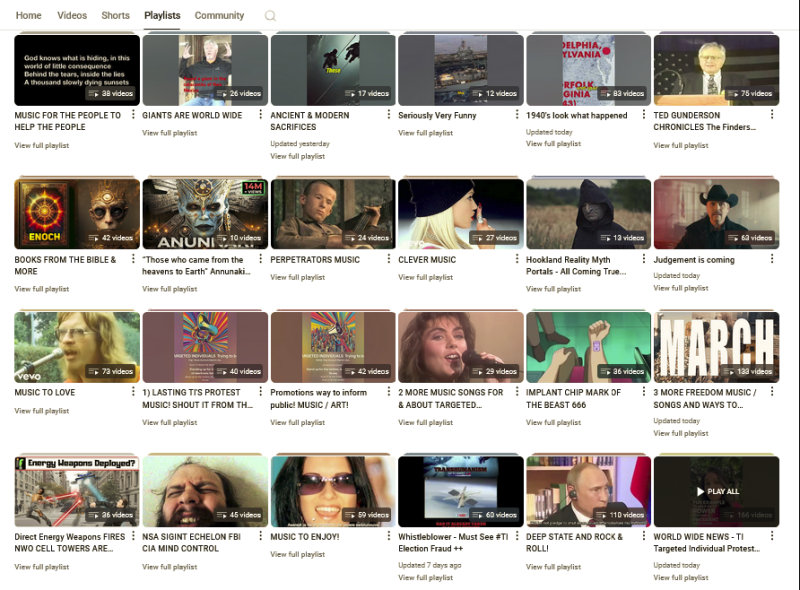Image resolution: width=800 pixels, height=590 pixels.
Task: Open options menu for Promotions way to inform
Action: click(x=389, y=391)
